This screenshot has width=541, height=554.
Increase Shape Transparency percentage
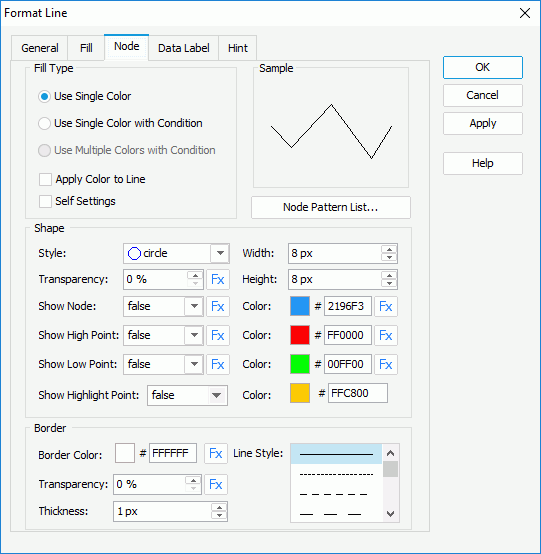195,275
